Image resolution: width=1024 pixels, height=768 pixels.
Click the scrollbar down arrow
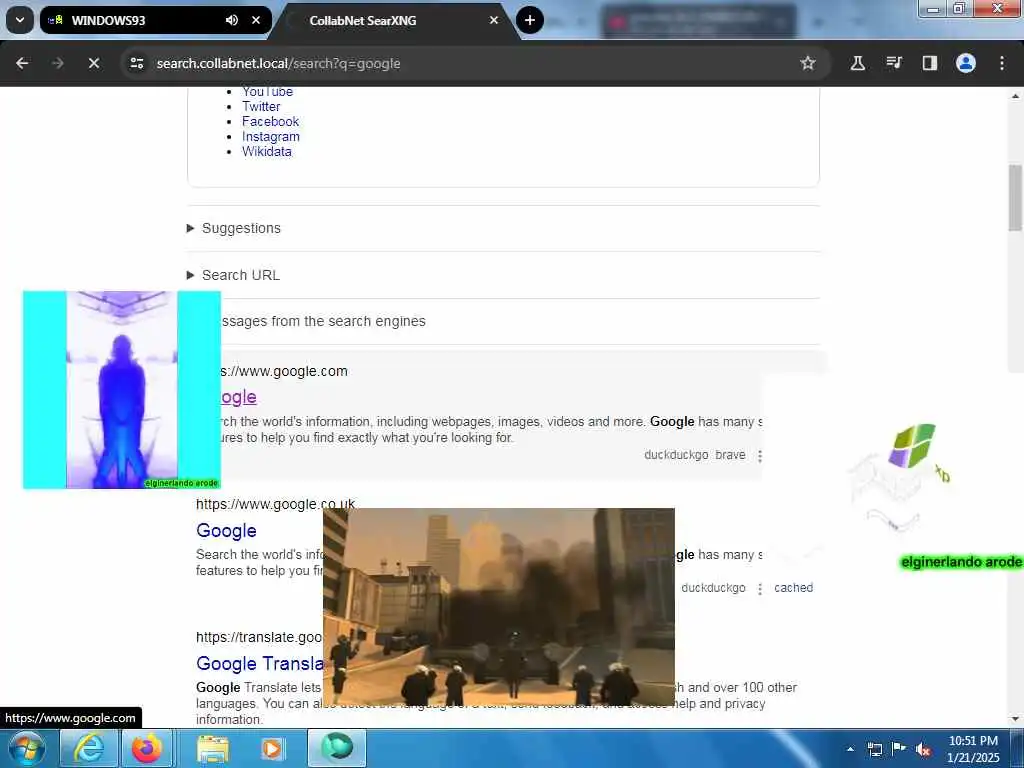tap(1015, 719)
